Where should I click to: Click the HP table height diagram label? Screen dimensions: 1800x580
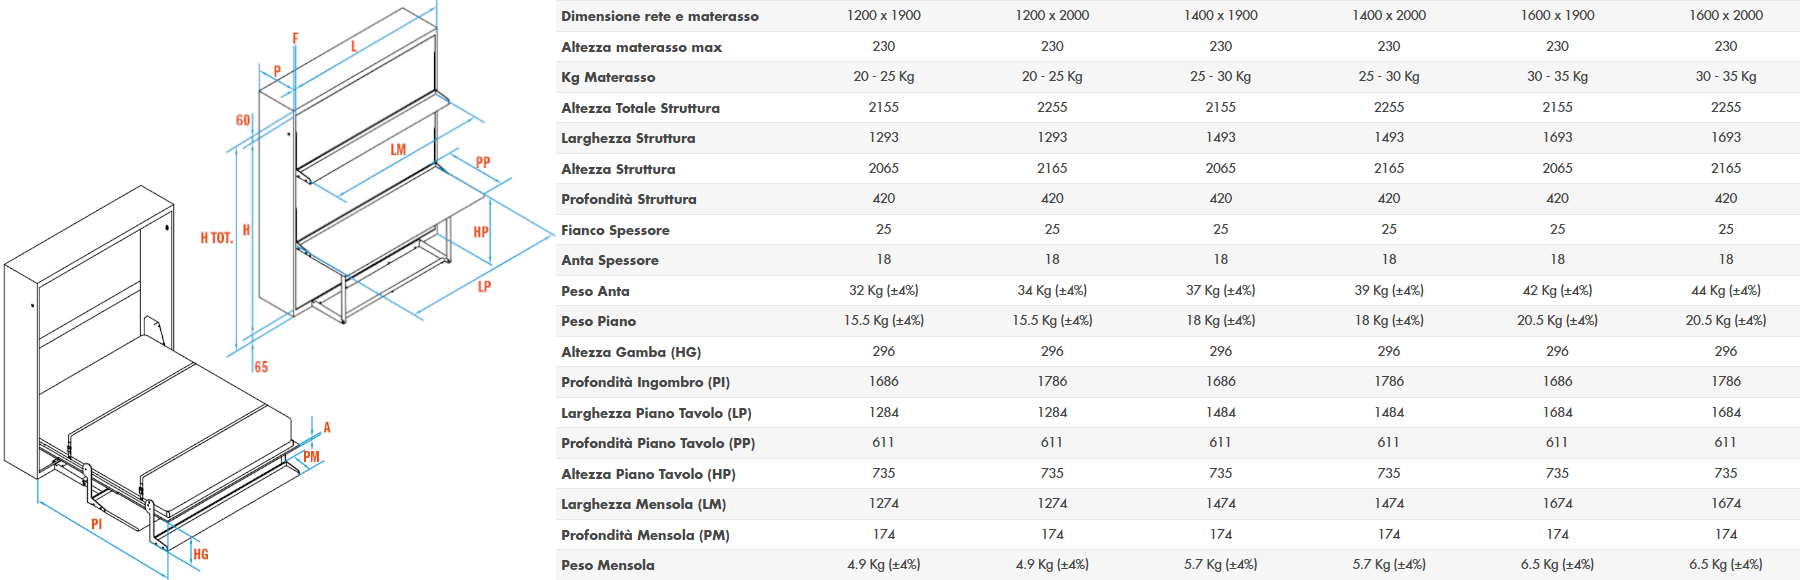click(481, 232)
